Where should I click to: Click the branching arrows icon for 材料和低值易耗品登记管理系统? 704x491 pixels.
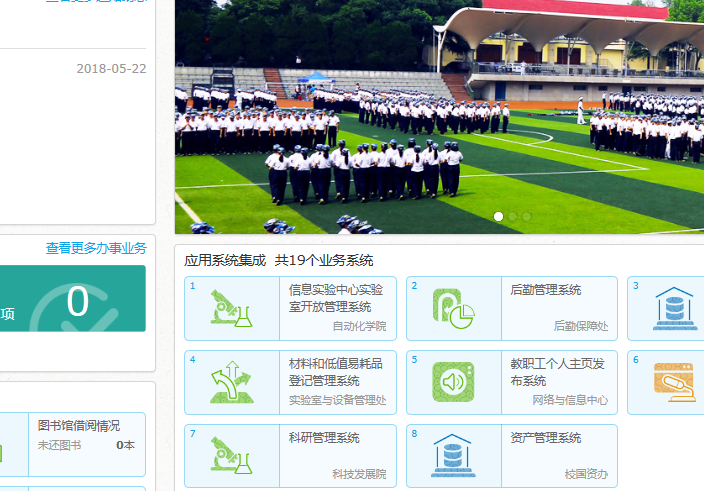[232, 382]
